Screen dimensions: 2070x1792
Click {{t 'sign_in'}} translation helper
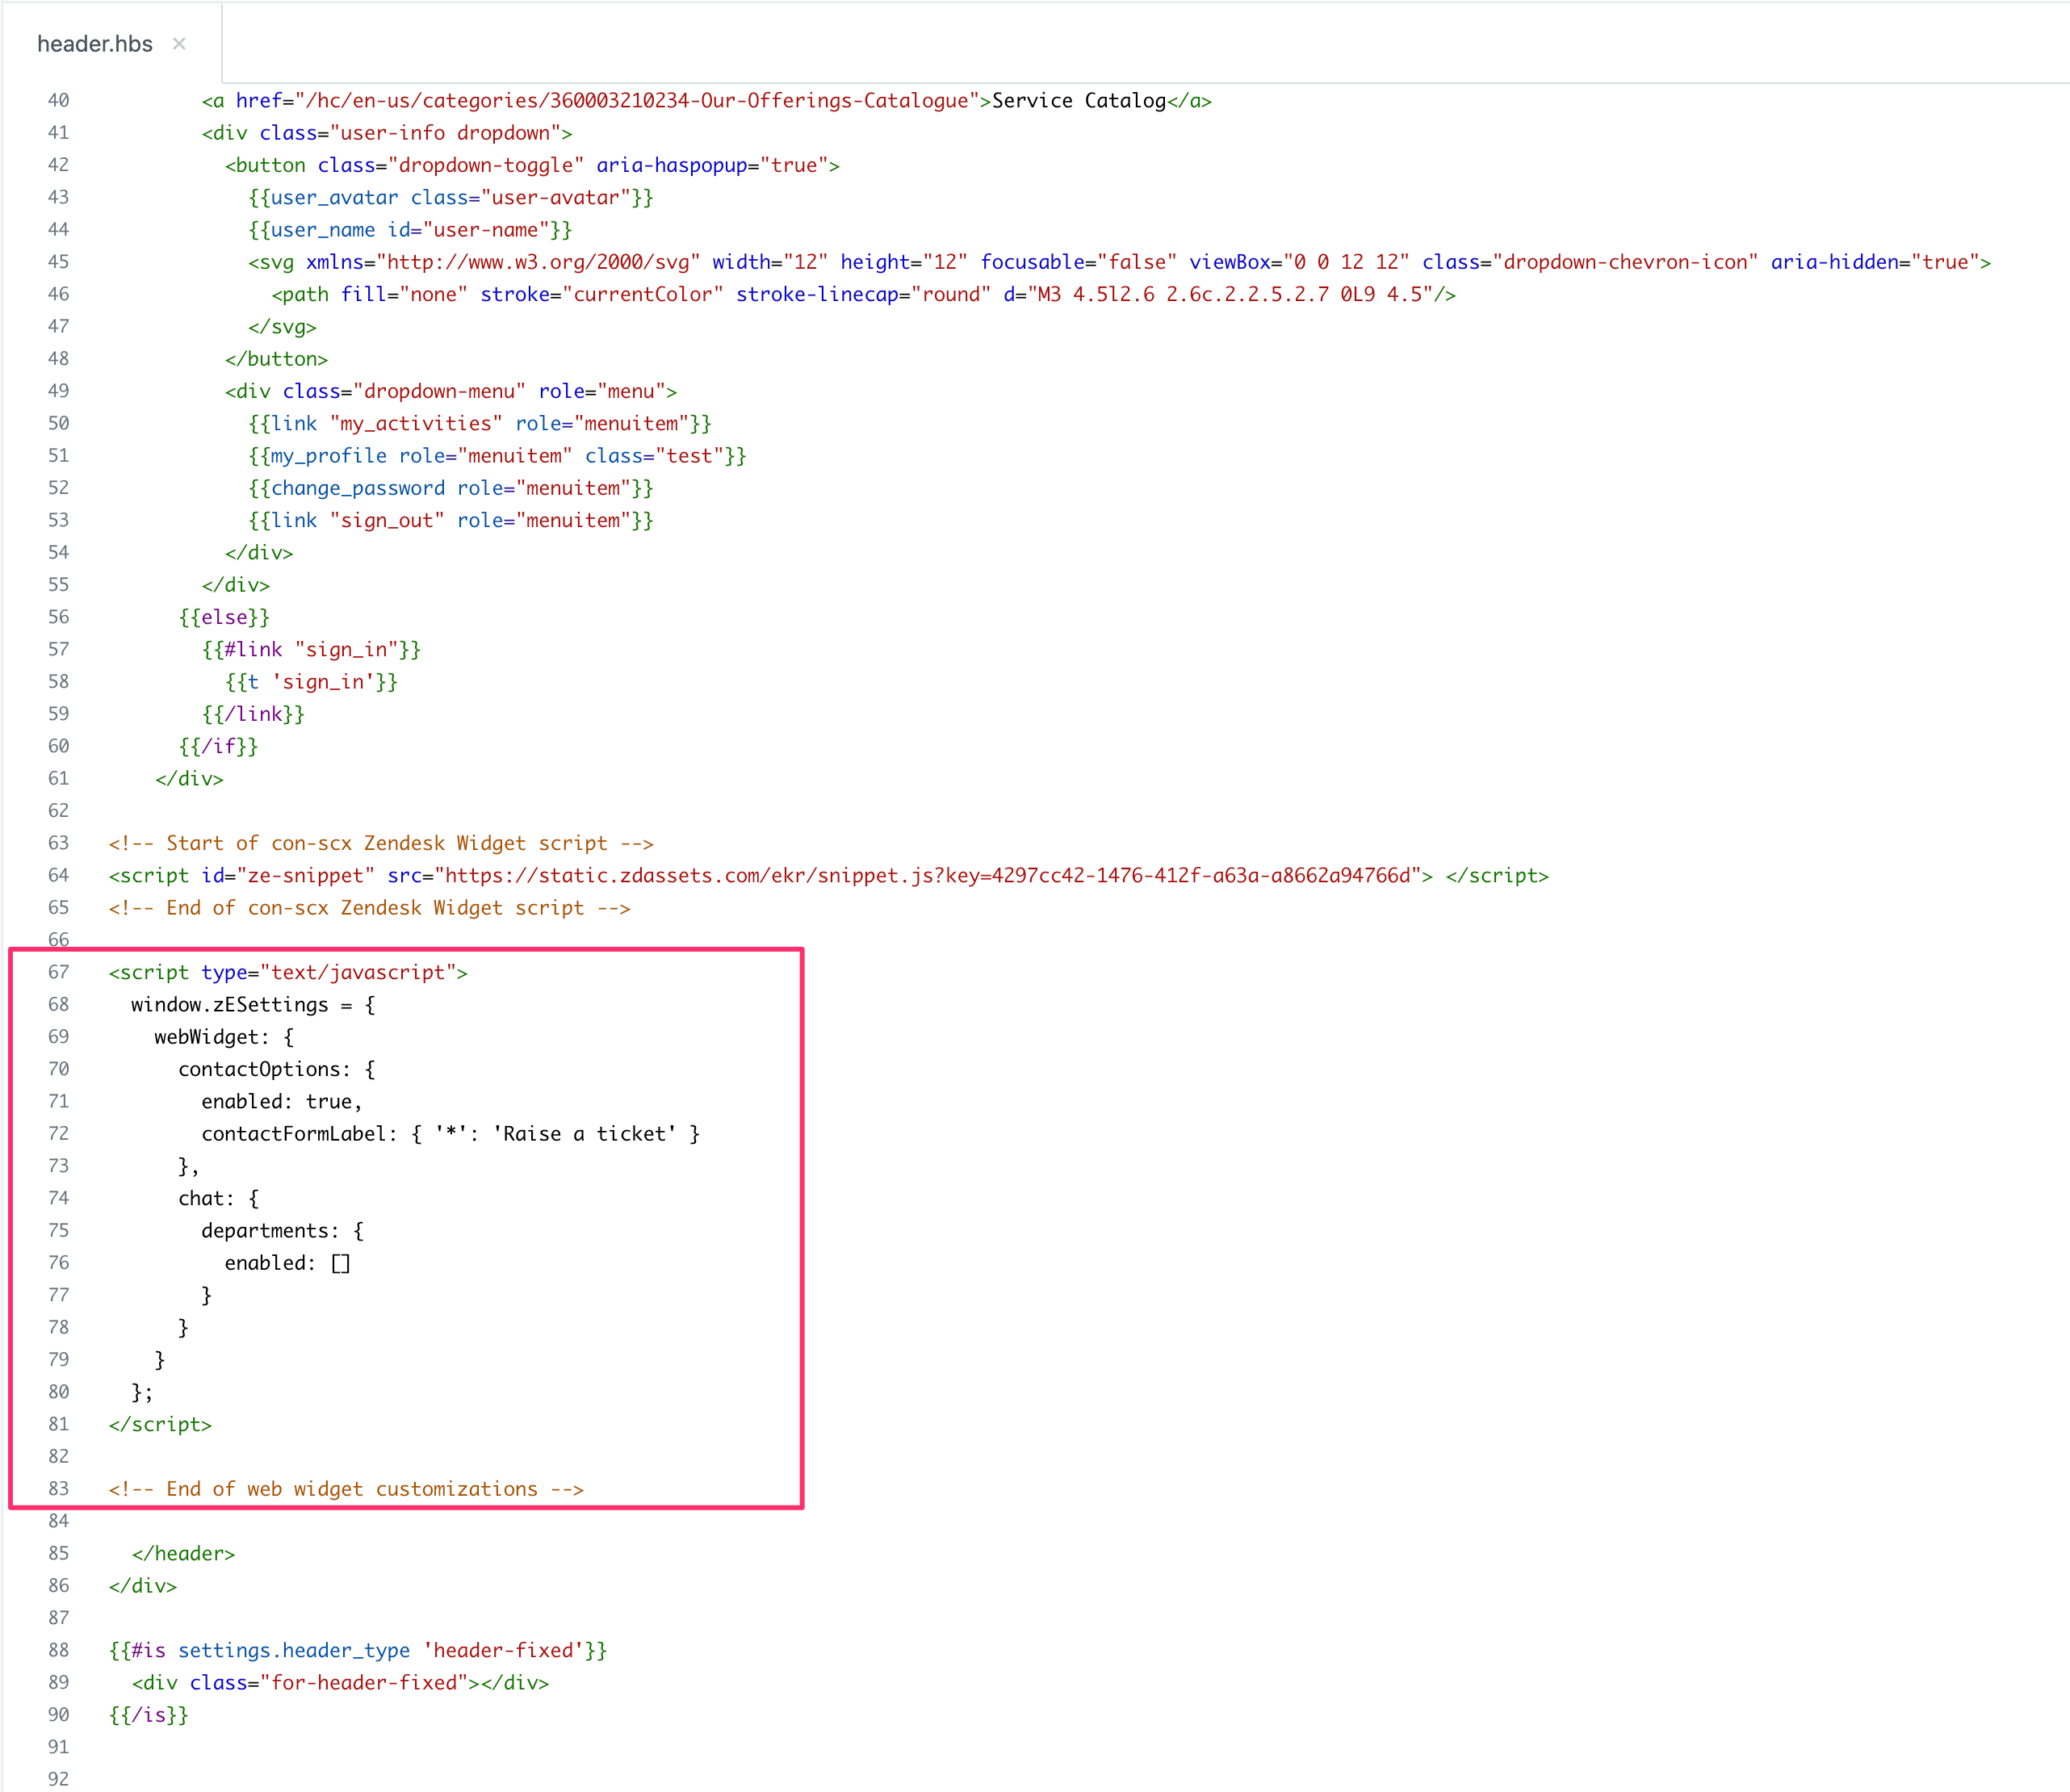click(311, 682)
